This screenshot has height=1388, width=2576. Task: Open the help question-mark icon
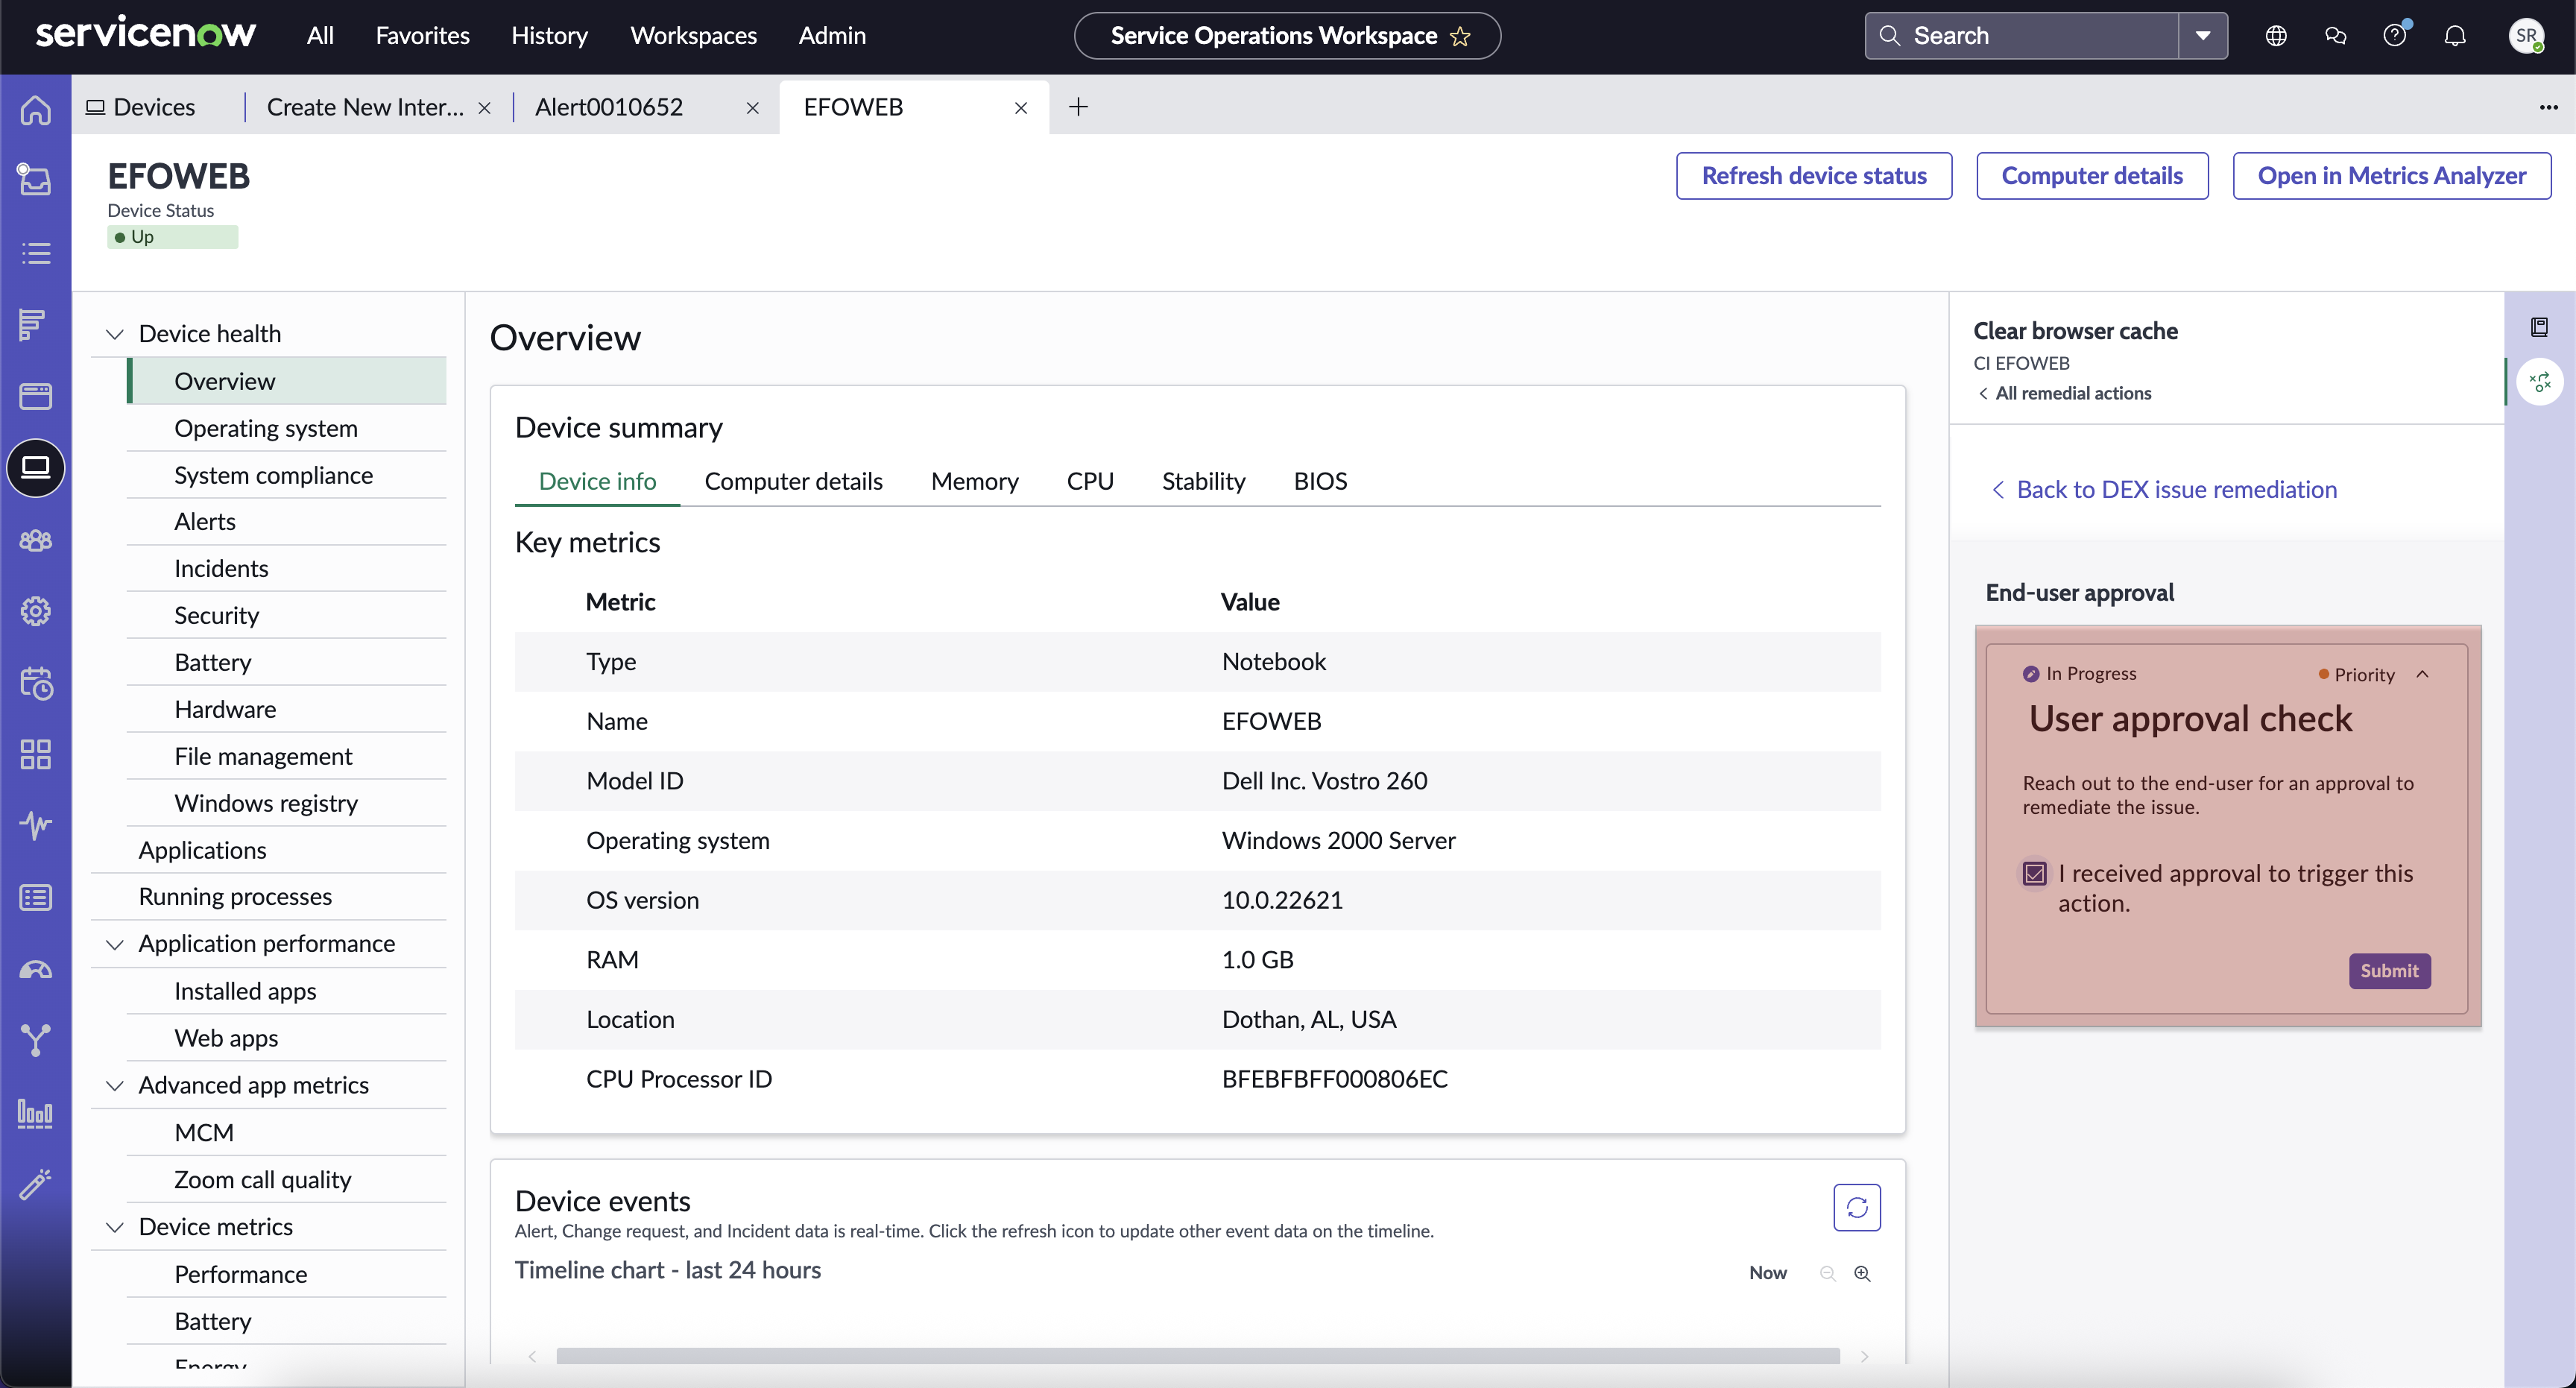(x=2395, y=36)
